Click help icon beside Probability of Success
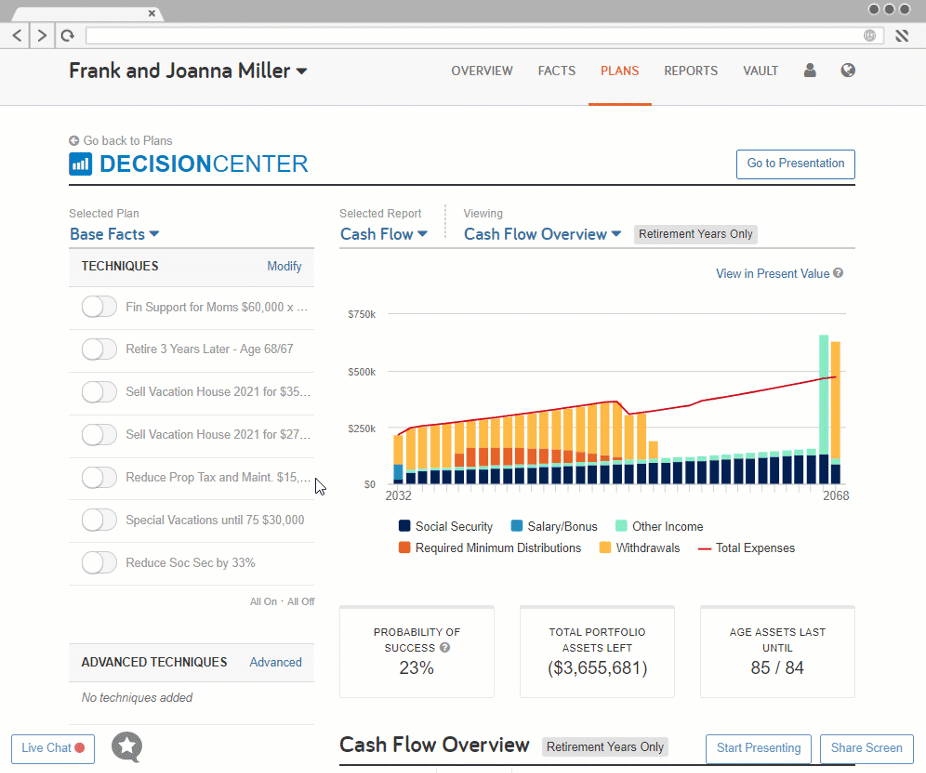The height and width of the screenshot is (773, 926). tap(445, 647)
